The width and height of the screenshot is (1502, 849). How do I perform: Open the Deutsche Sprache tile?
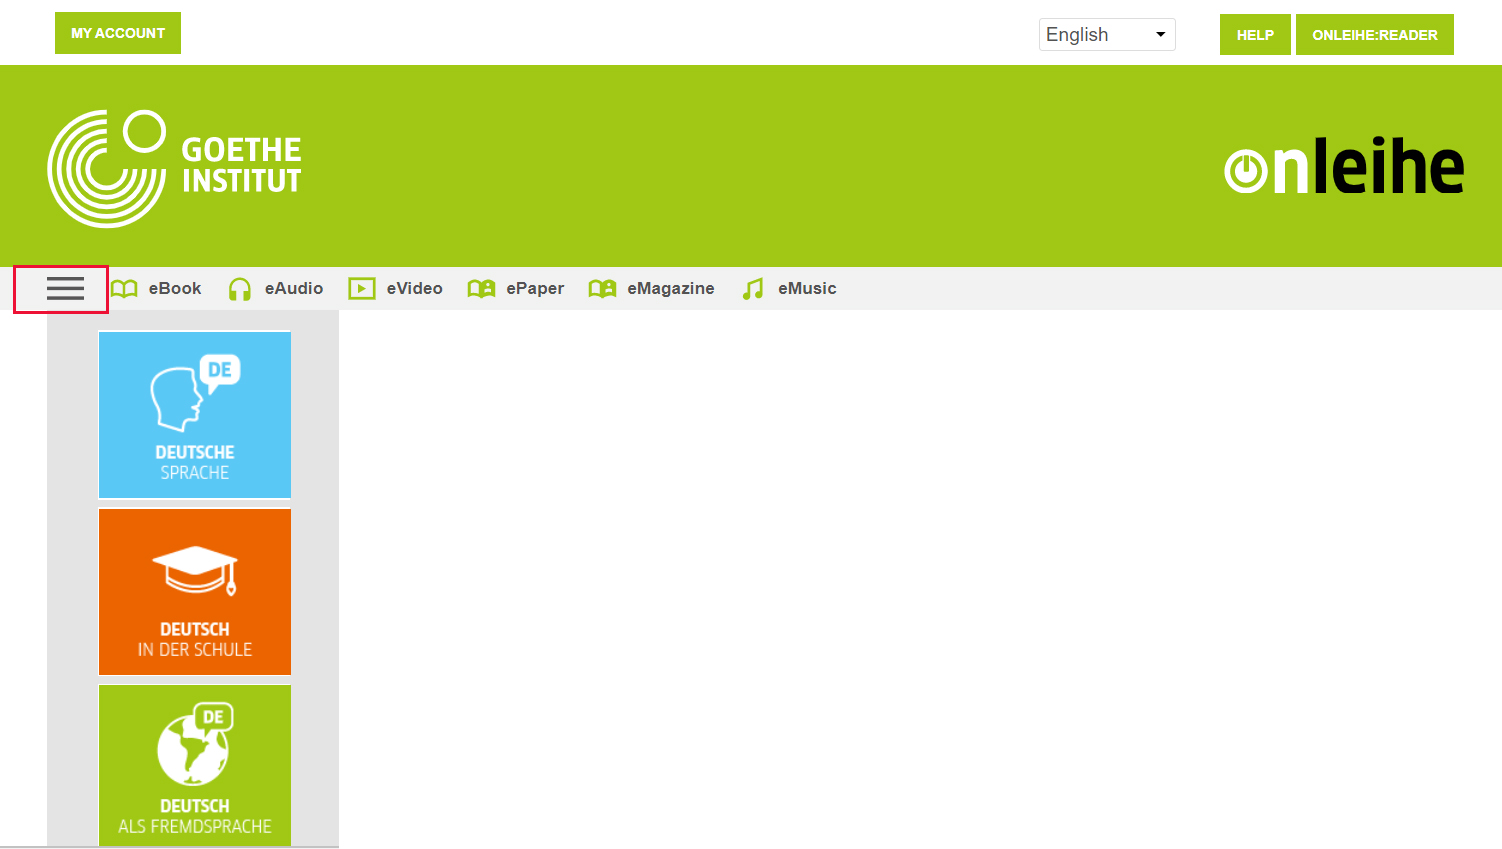195,415
